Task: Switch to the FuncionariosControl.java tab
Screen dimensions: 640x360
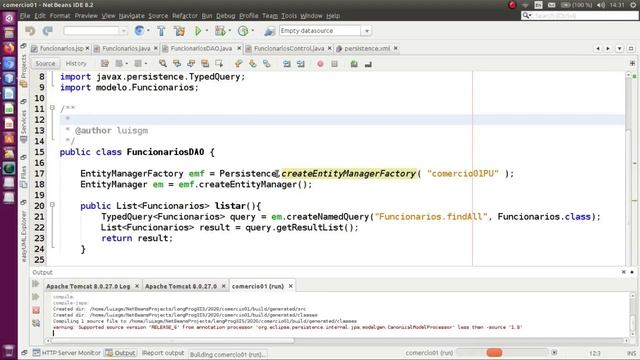Action: pyautogui.click(x=289, y=48)
